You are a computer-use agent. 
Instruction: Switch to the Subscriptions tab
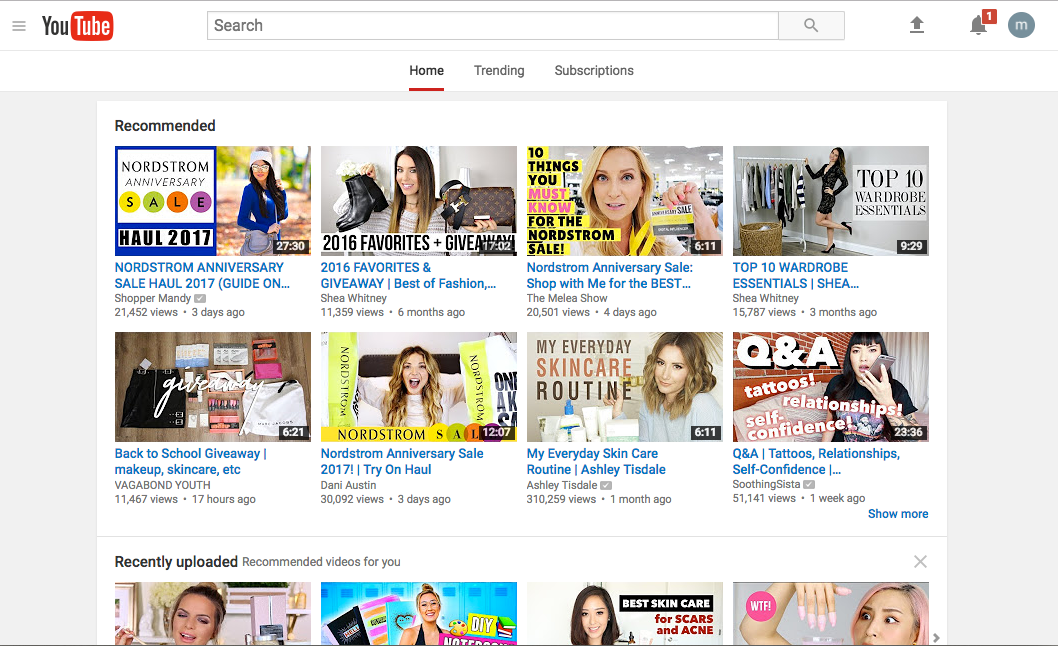coord(594,71)
